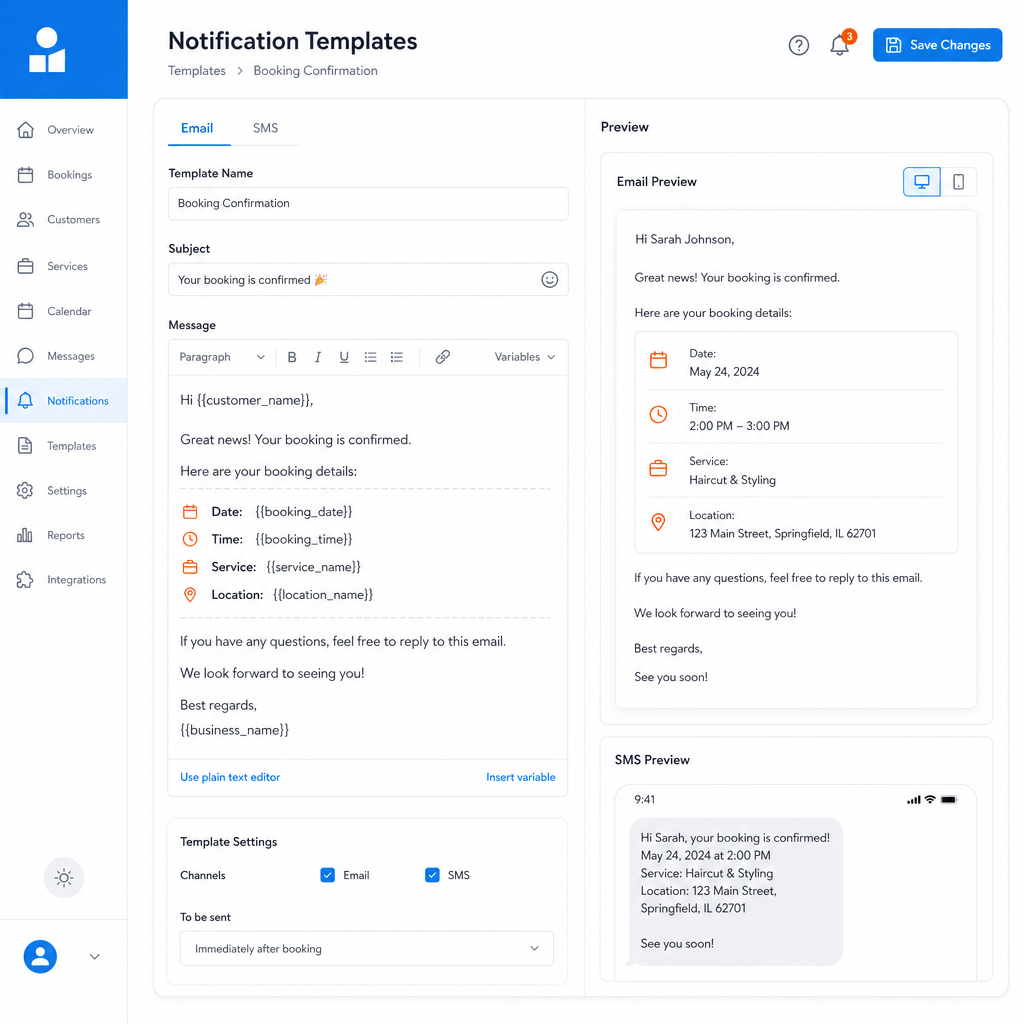
Task: Click the preview Time clock icon
Action: 658,414
